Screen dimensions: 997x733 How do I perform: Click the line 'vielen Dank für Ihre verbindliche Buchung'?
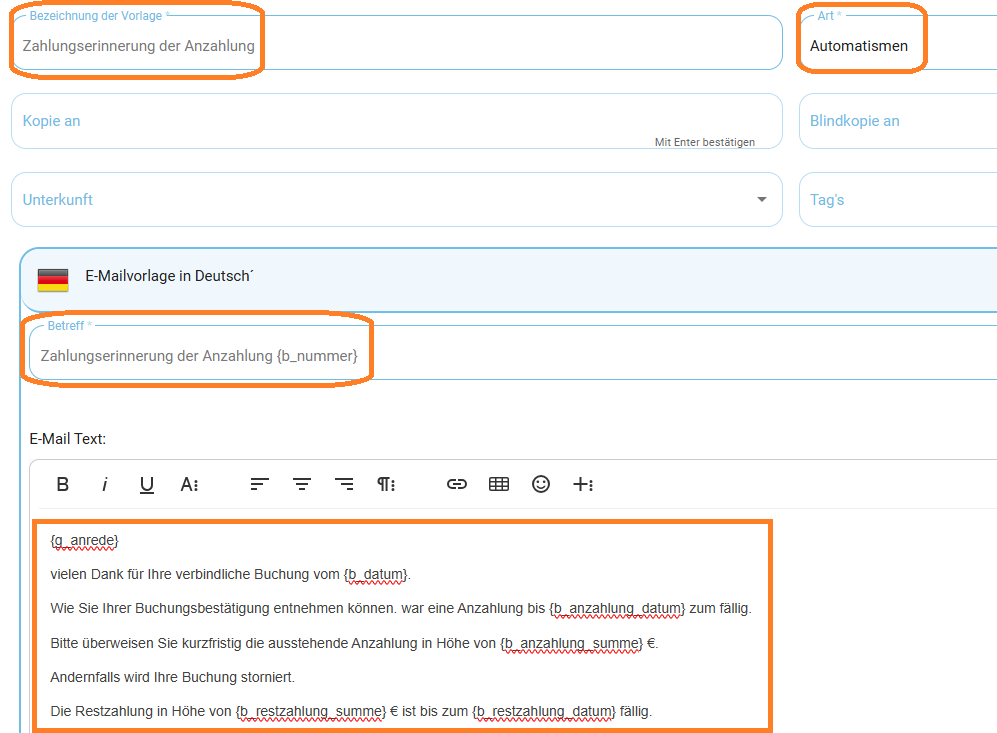[x=231, y=575]
